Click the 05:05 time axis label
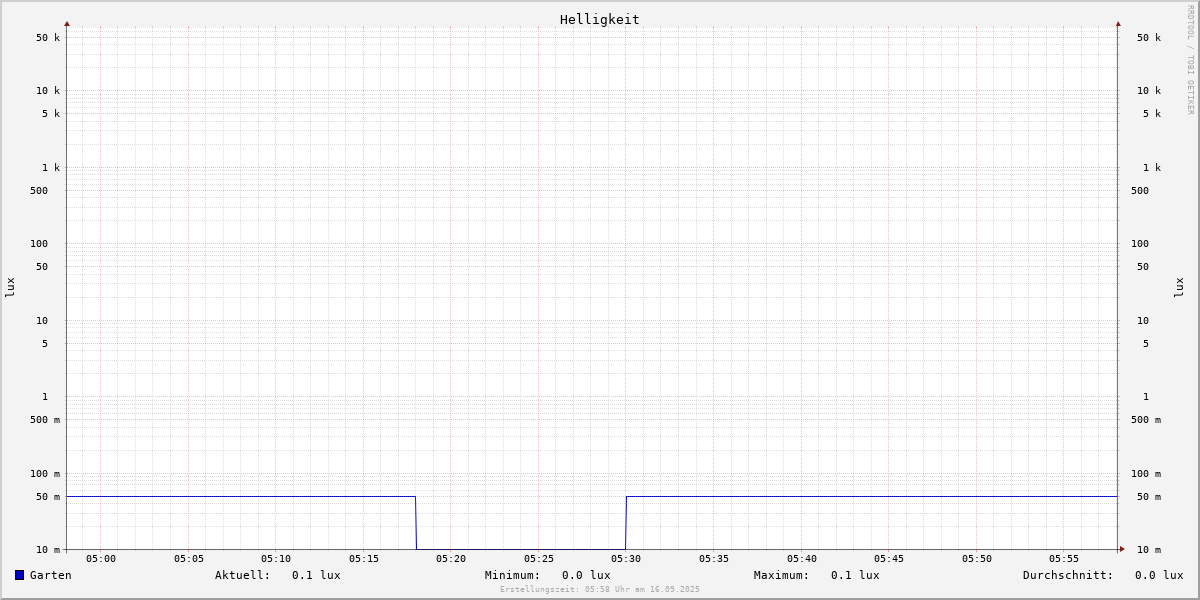This screenshot has height=600, width=1200. 189,559
